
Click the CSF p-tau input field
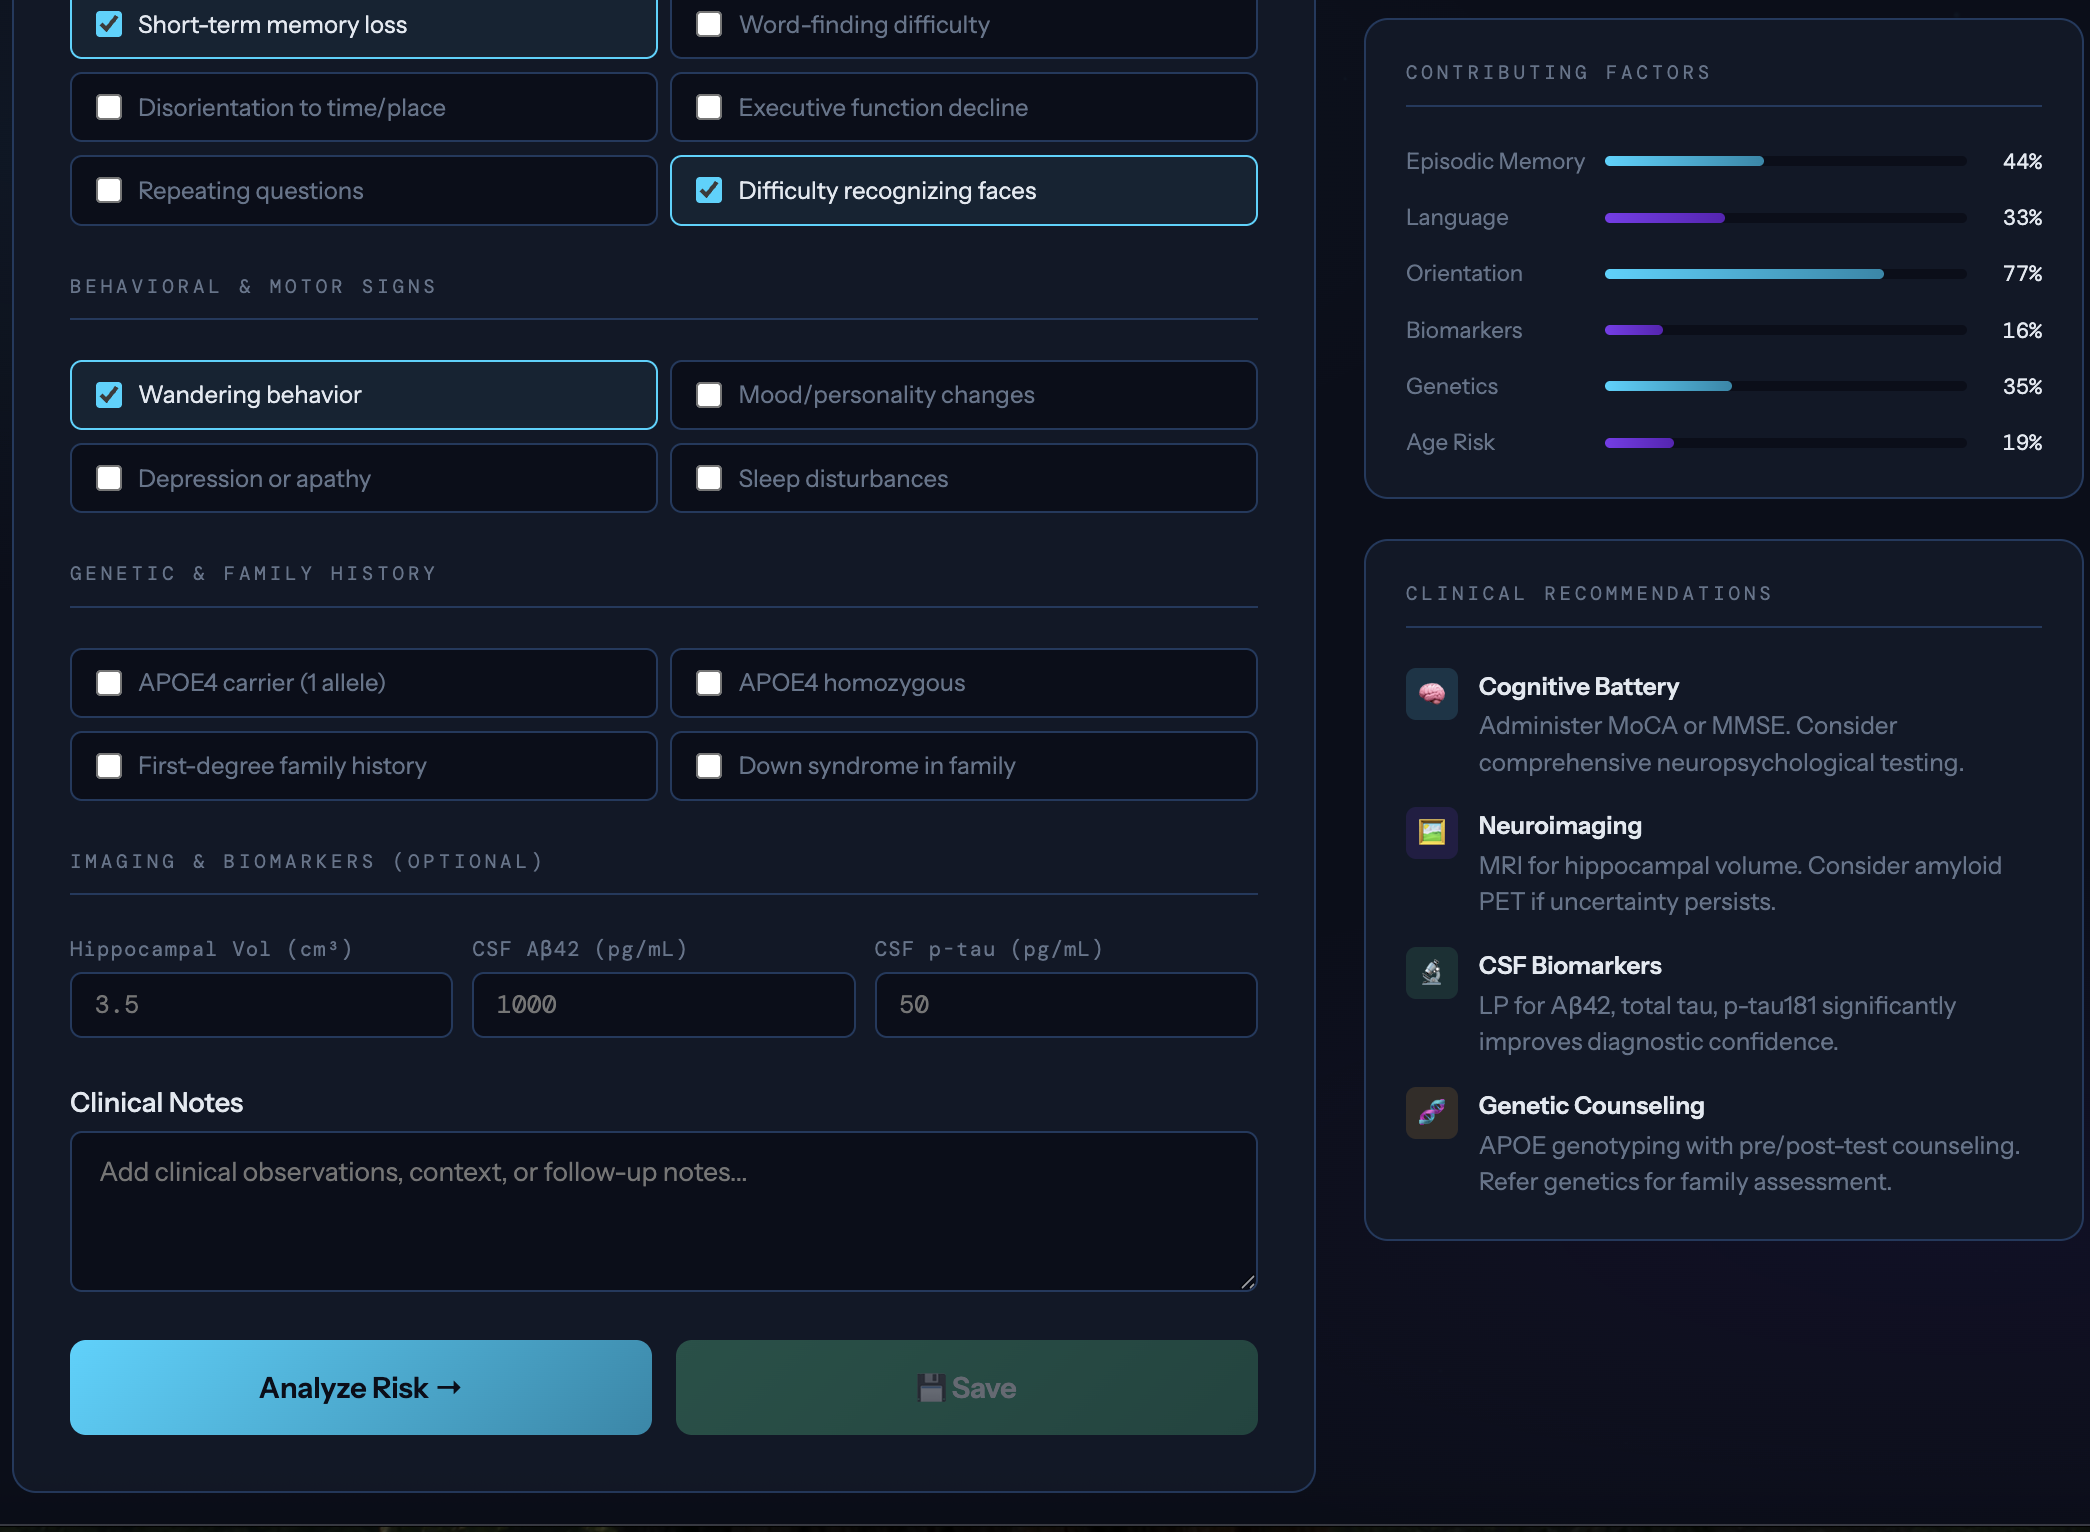coord(1065,1005)
